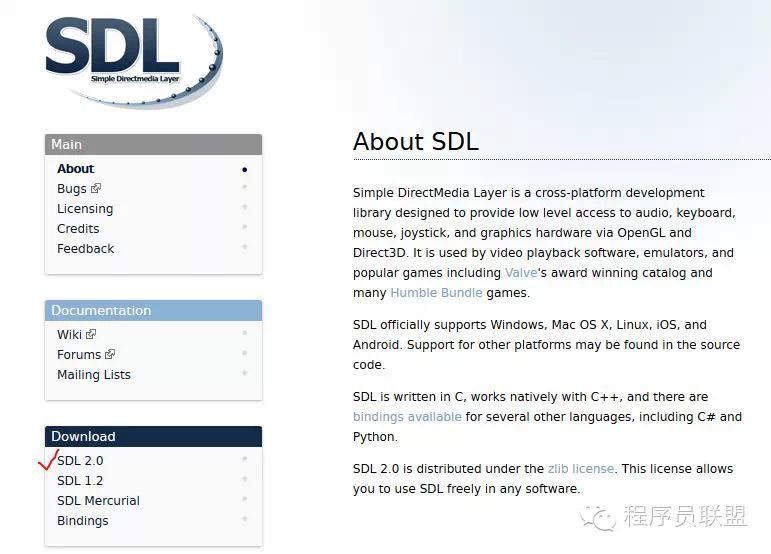This screenshot has width=771, height=554.
Task: Click the Main section header
Action: (x=153, y=145)
